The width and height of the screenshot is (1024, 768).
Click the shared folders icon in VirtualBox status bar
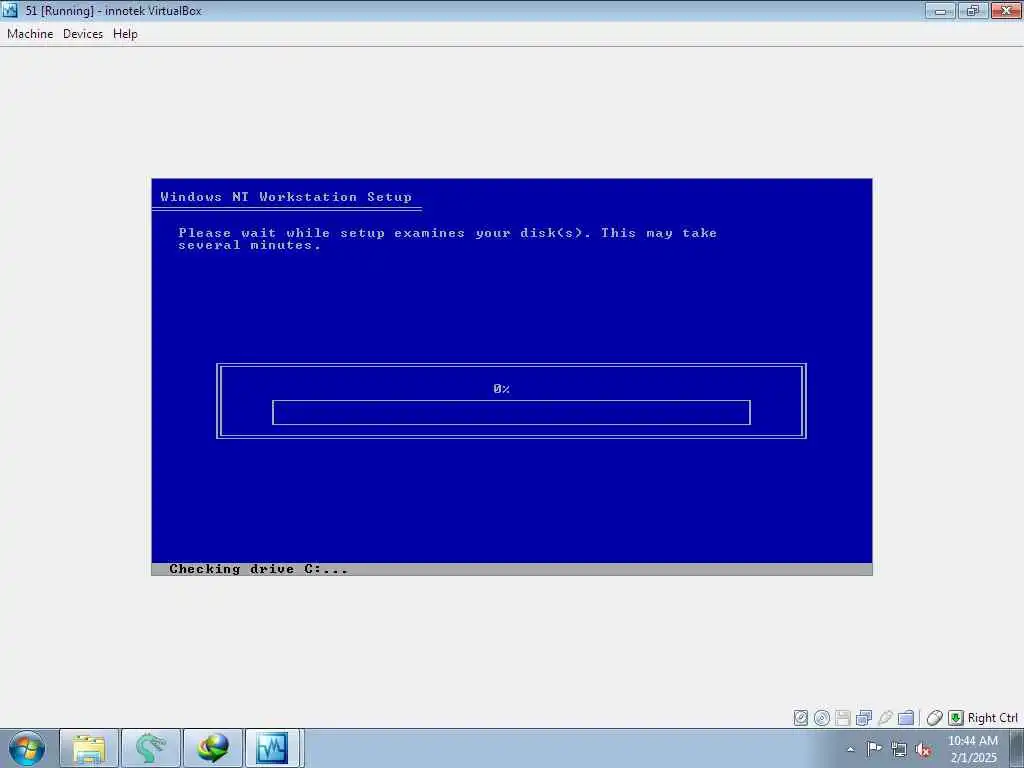click(x=906, y=718)
